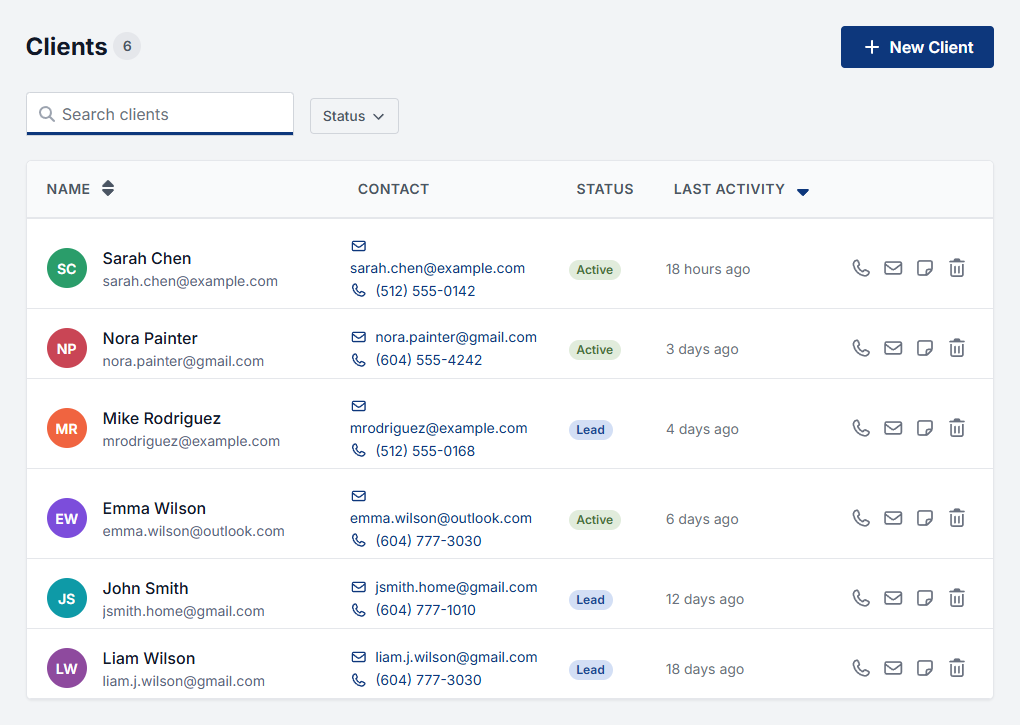The height and width of the screenshot is (725, 1020).
Task: Select the MR avatar for Mike Rodriguez
Action: tap(67, 428)
